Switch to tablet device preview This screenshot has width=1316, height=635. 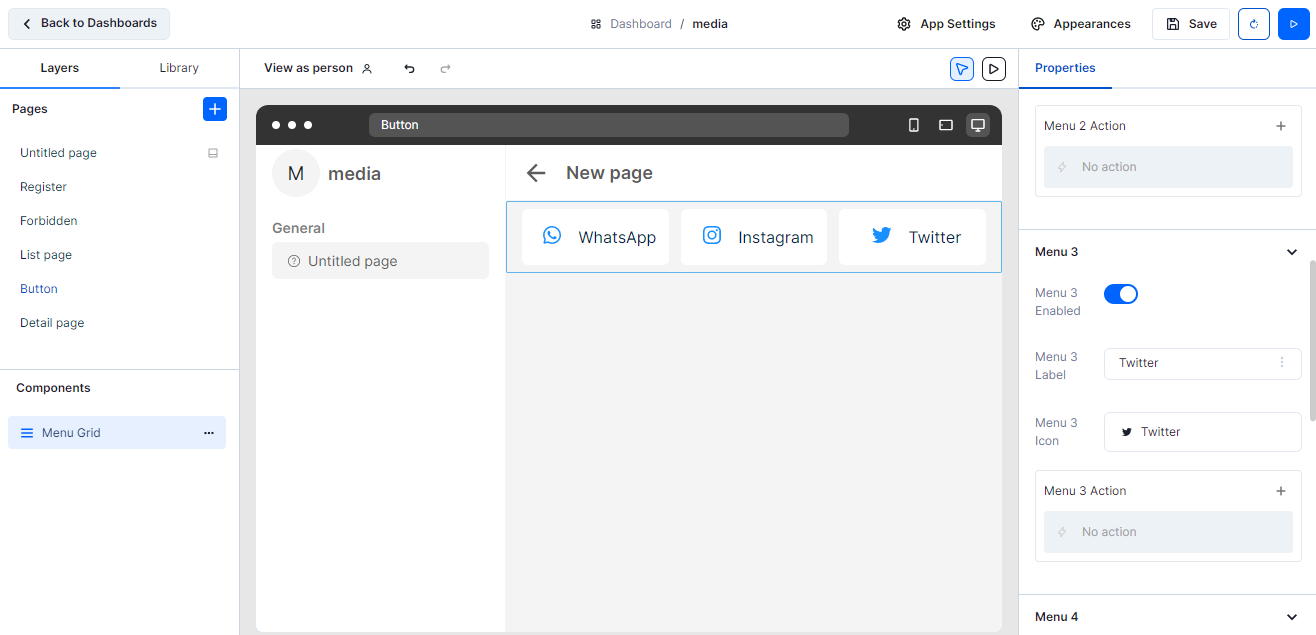click(945, 125)
